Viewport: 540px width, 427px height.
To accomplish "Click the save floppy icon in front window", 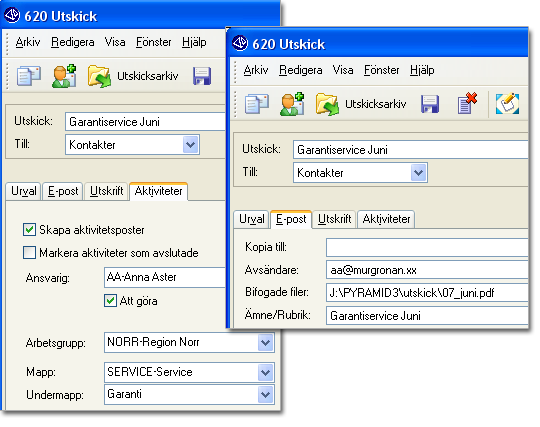I will tap(430, 104).
